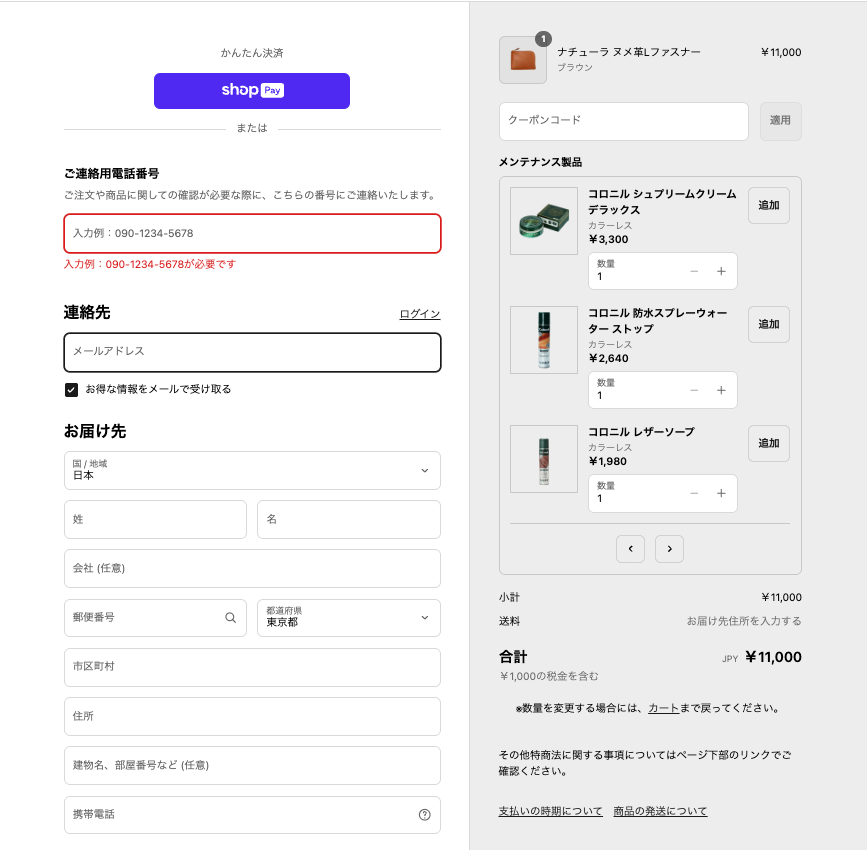Add Collonil Leather Soap to order
867x850 pixels.
768,443
